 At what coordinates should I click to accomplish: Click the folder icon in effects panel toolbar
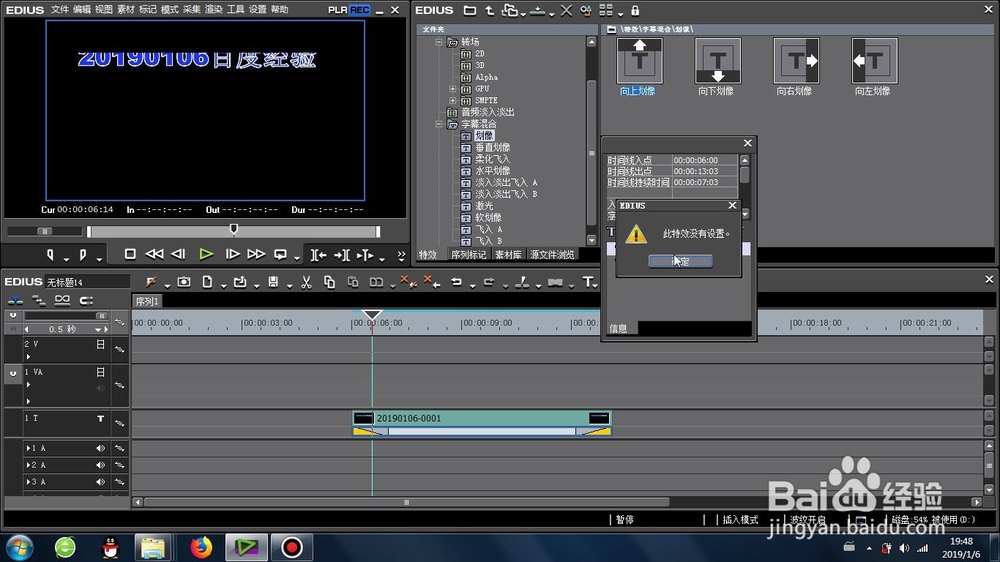pos(470,10)
